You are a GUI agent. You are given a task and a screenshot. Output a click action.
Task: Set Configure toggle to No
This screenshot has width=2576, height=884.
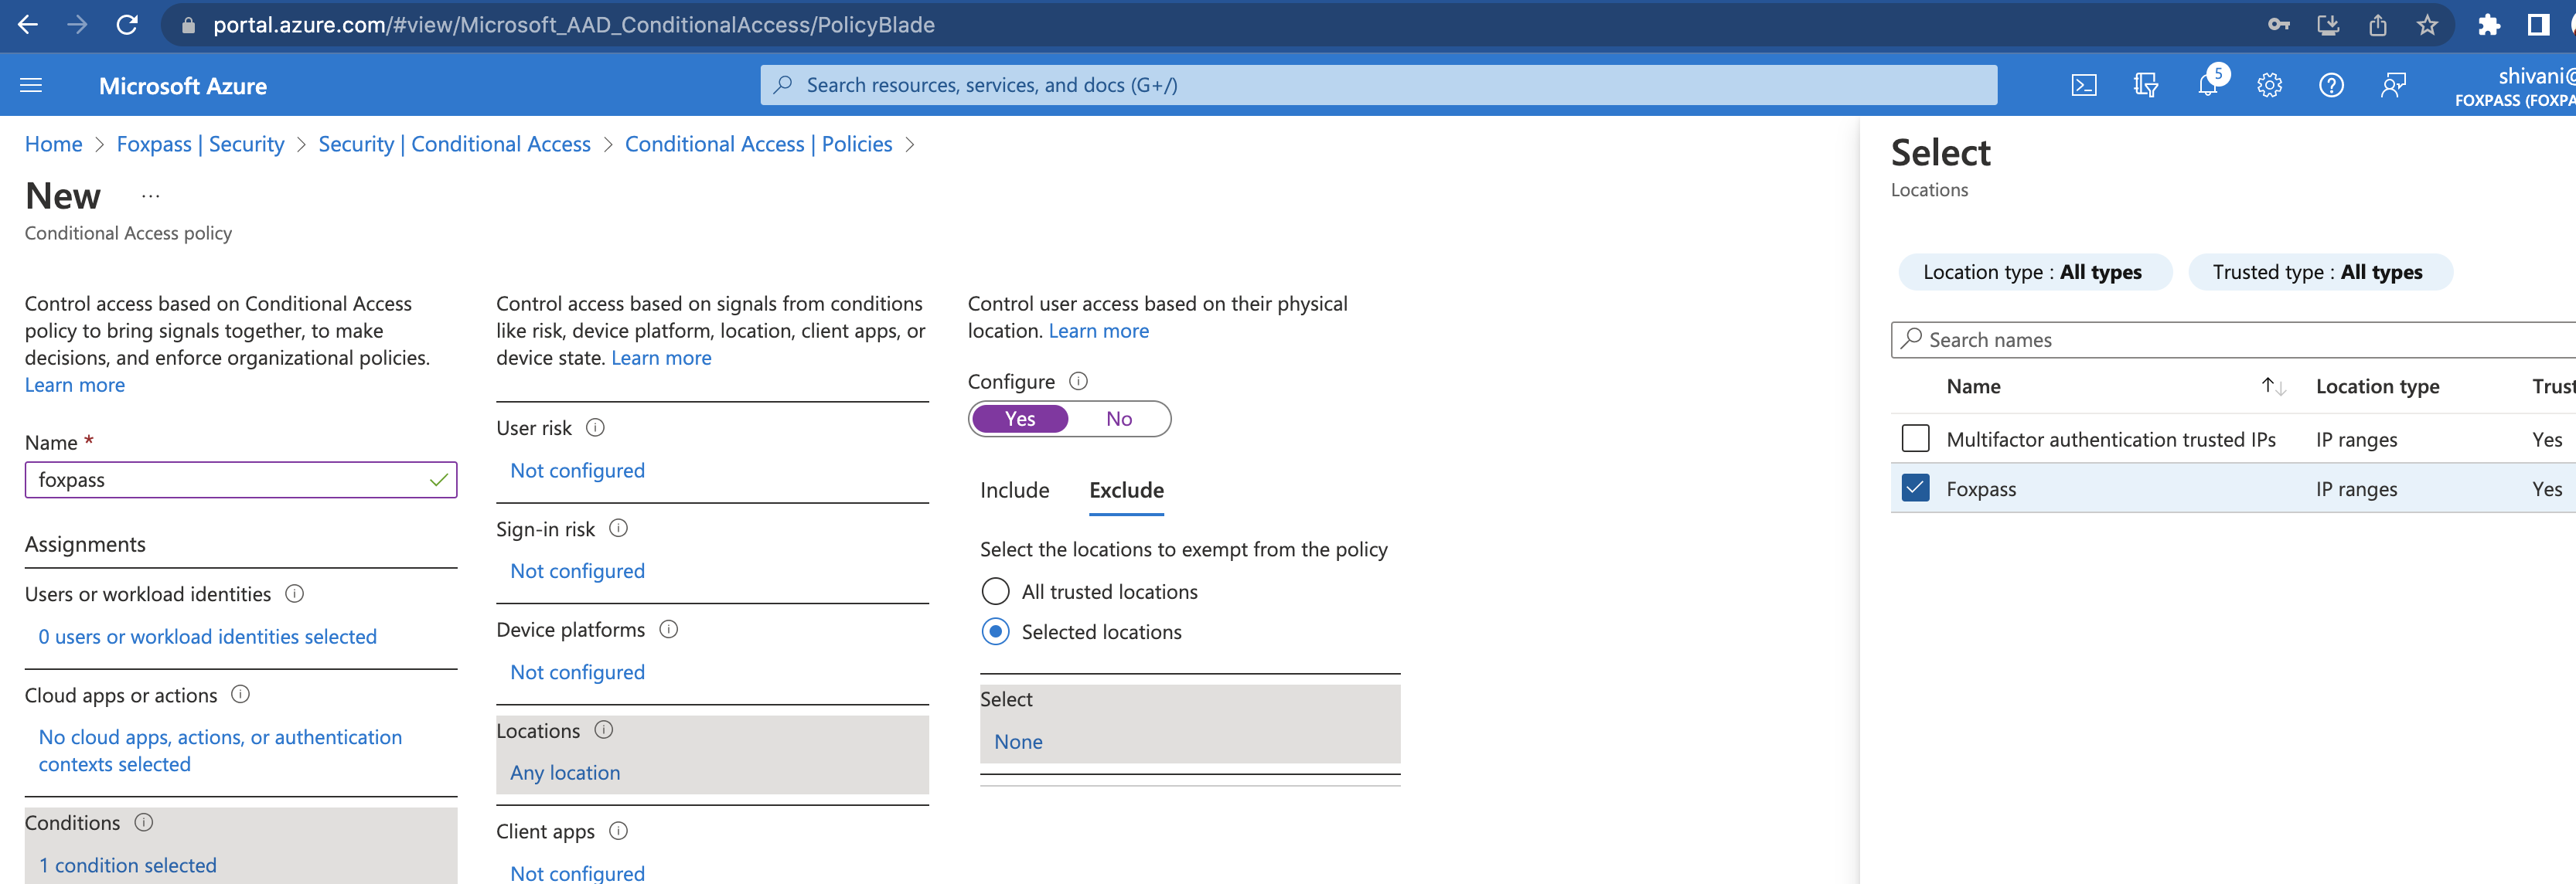(1118, 419)
